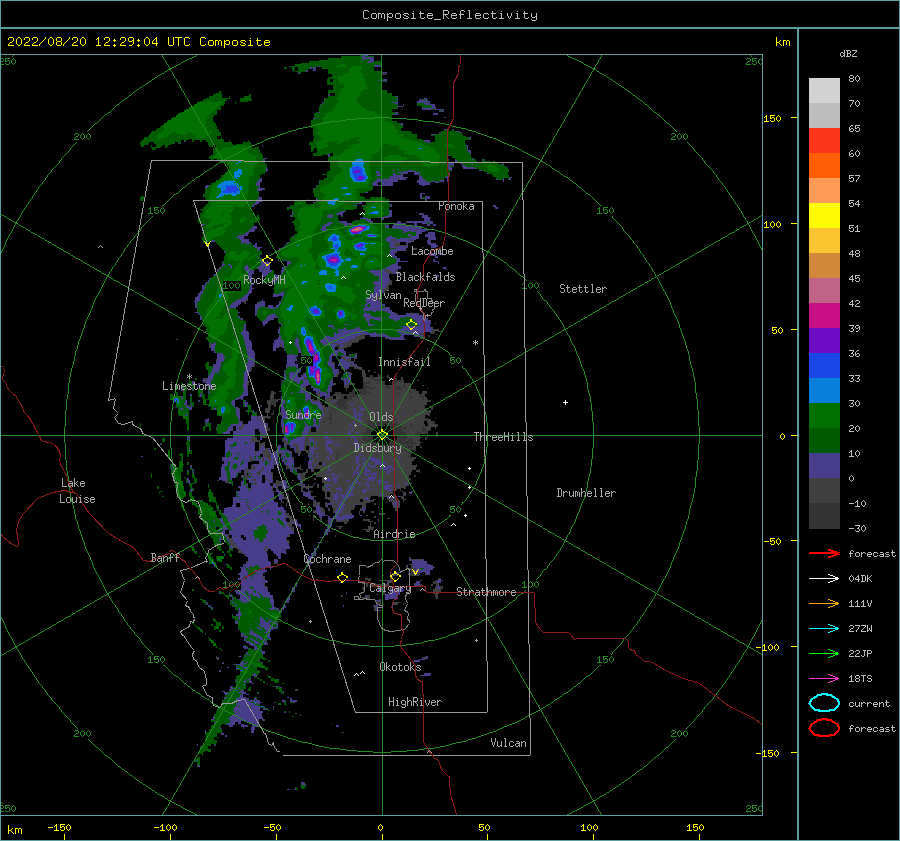This screenshot has width=900, height=841.
Task: Click the Didsbury town label
Action: [x=377, y=448]
